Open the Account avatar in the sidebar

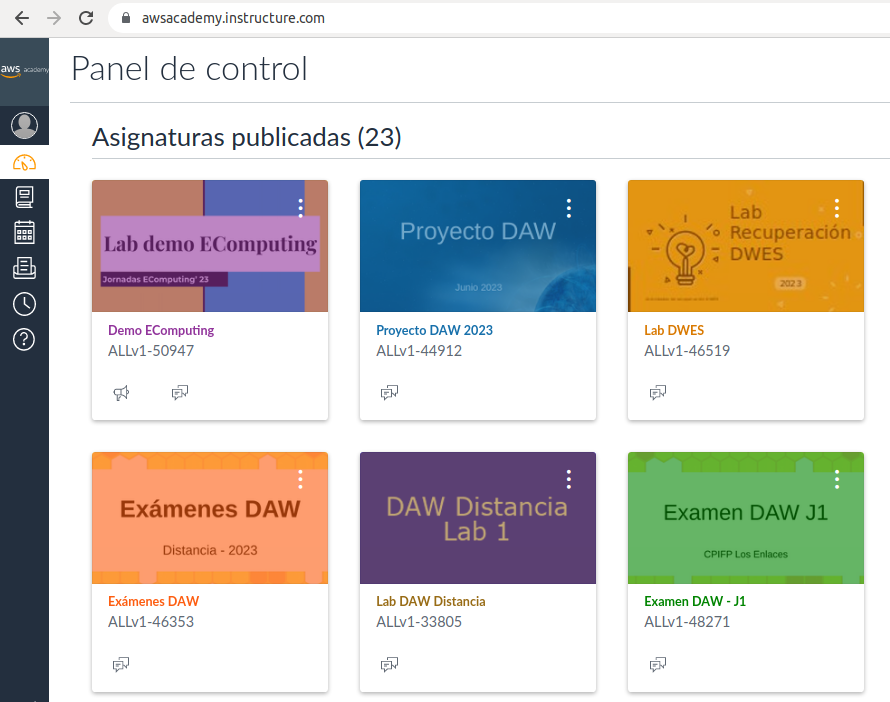pyautogui.click(x=24, y=125)
